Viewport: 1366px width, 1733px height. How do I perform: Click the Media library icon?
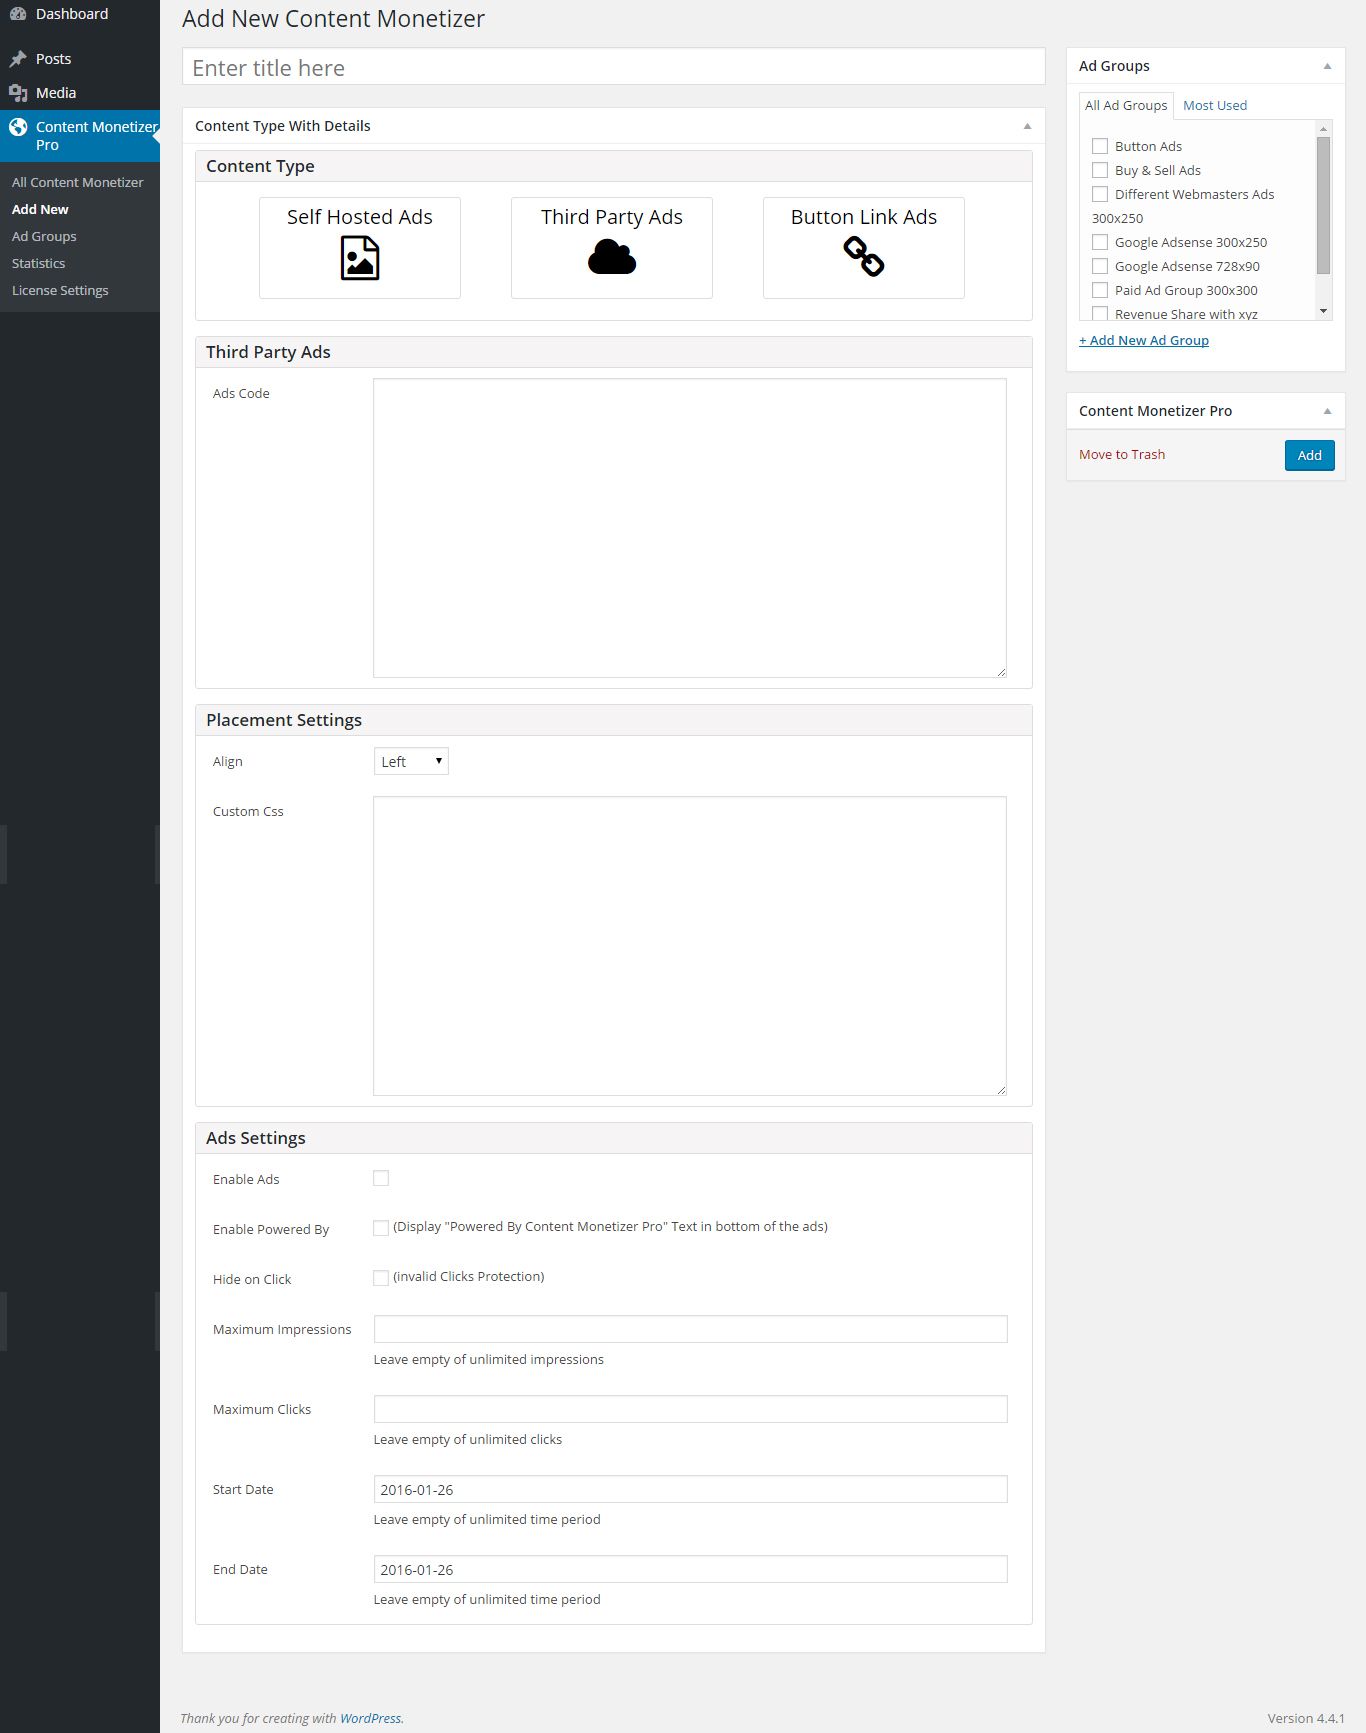(x=18, y=93)
